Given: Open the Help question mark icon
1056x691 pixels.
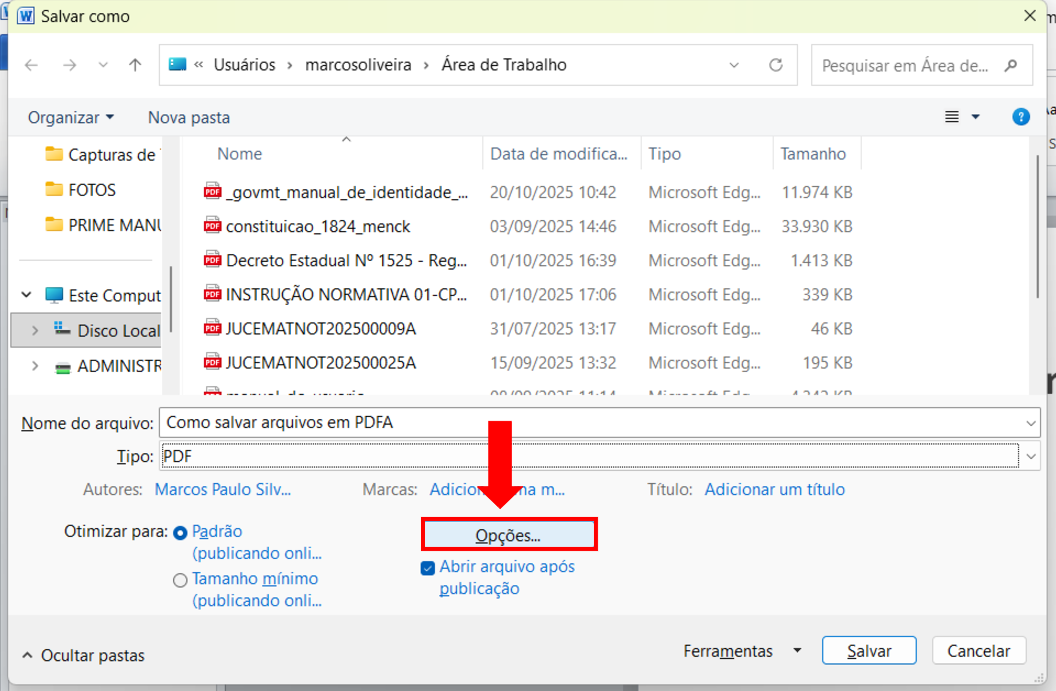Looking at the screenshot, I should click(x=1020, y=117).
